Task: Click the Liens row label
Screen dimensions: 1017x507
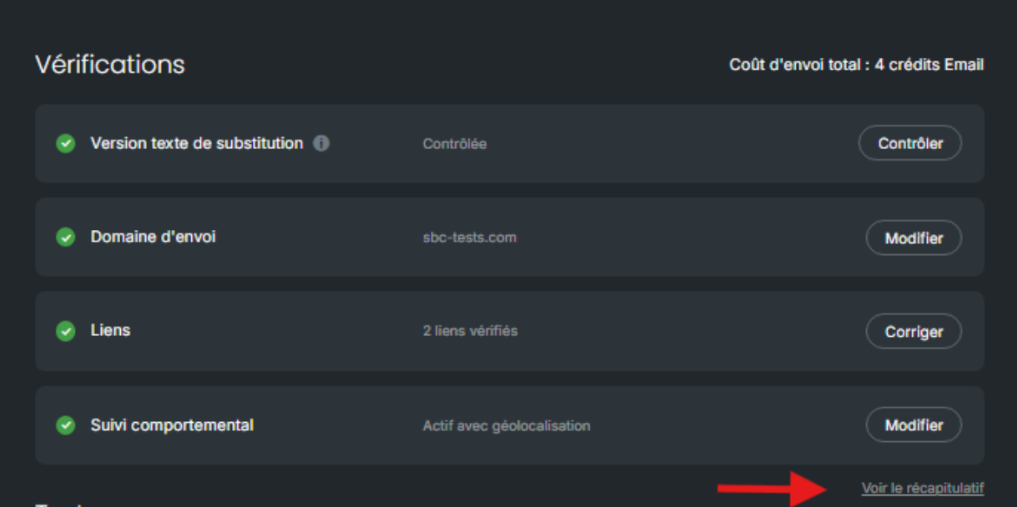Action: [x=110, y=330]
